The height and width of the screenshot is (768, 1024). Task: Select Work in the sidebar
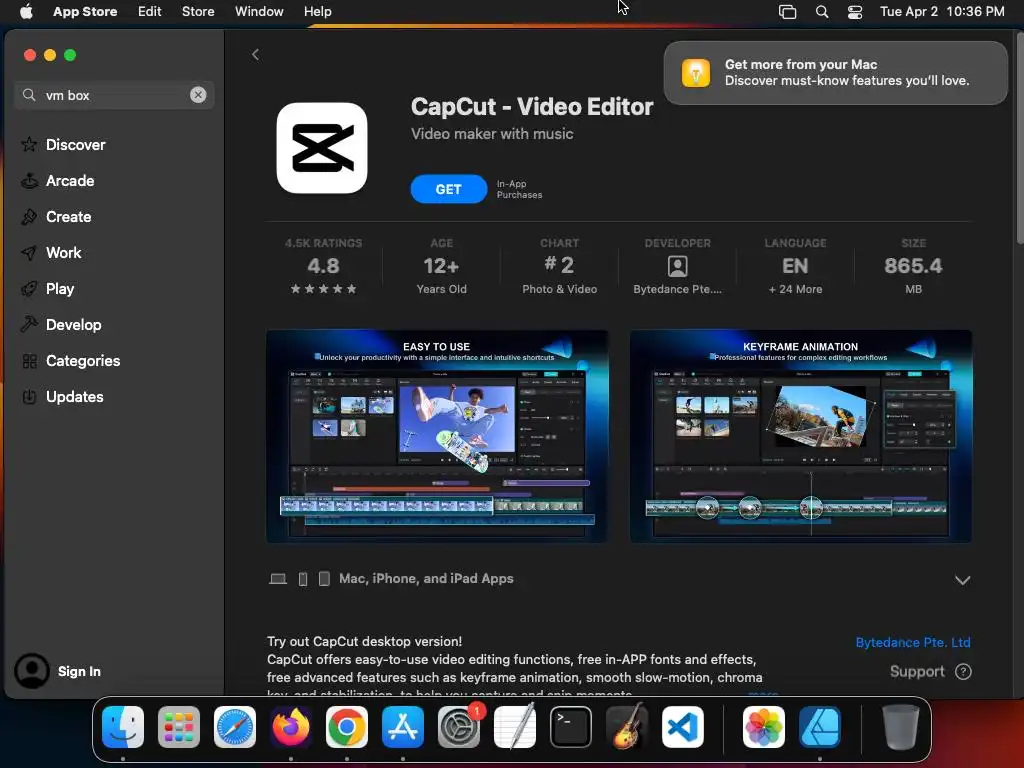tap(63, 253)
